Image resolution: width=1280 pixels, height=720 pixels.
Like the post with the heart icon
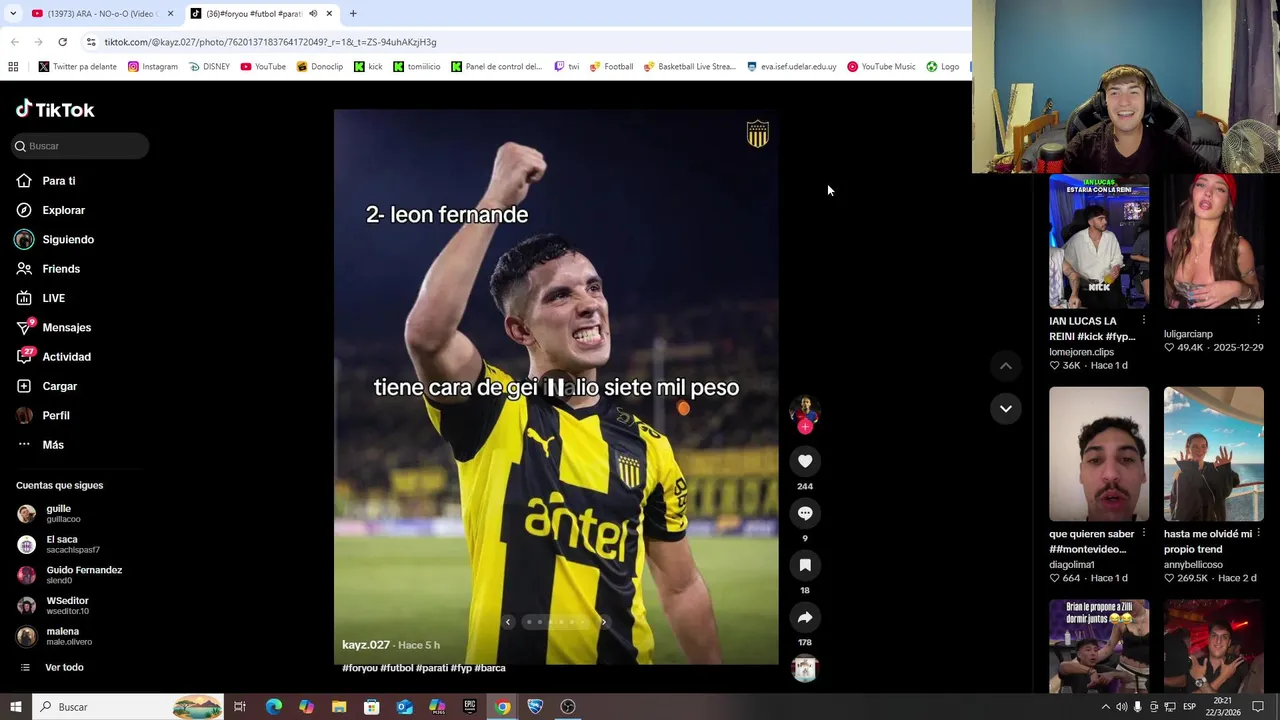(x=805, y=461)
